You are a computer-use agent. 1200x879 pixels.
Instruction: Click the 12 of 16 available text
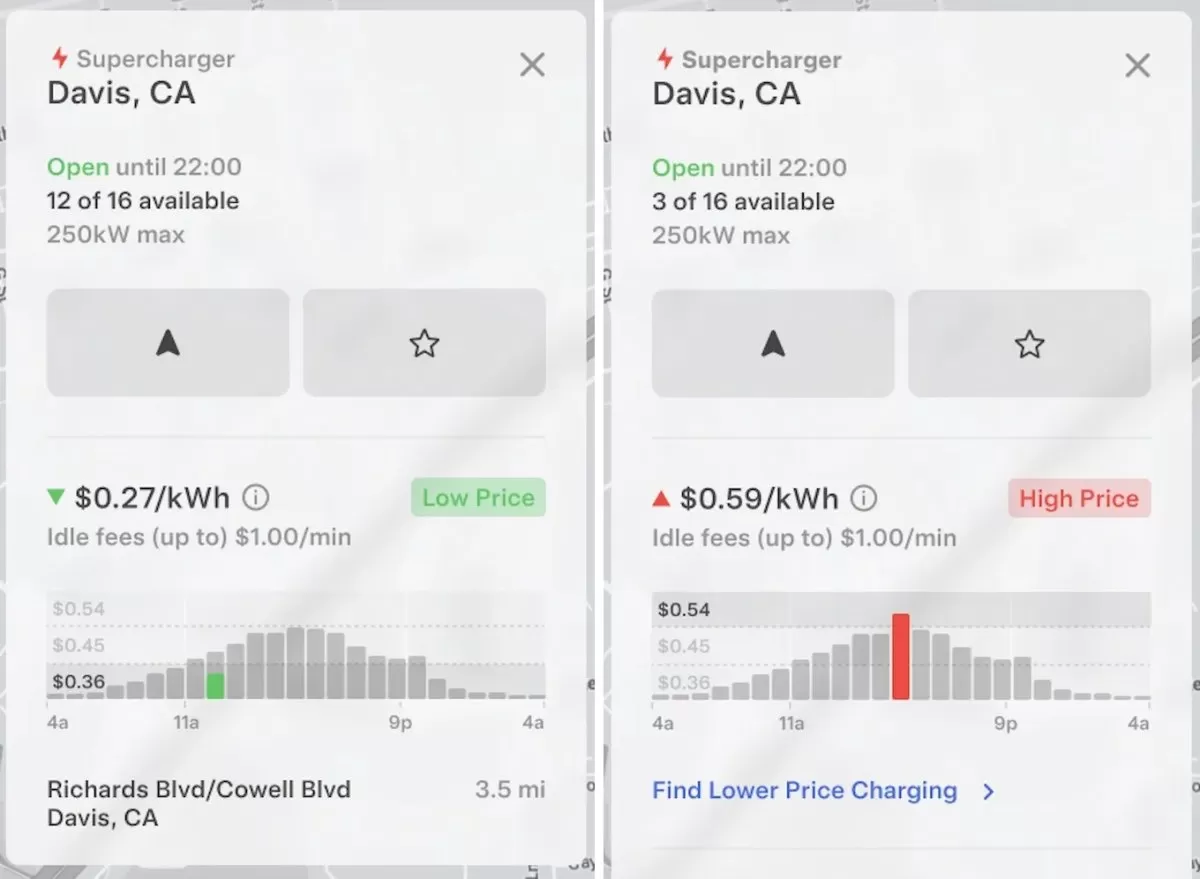143,201
